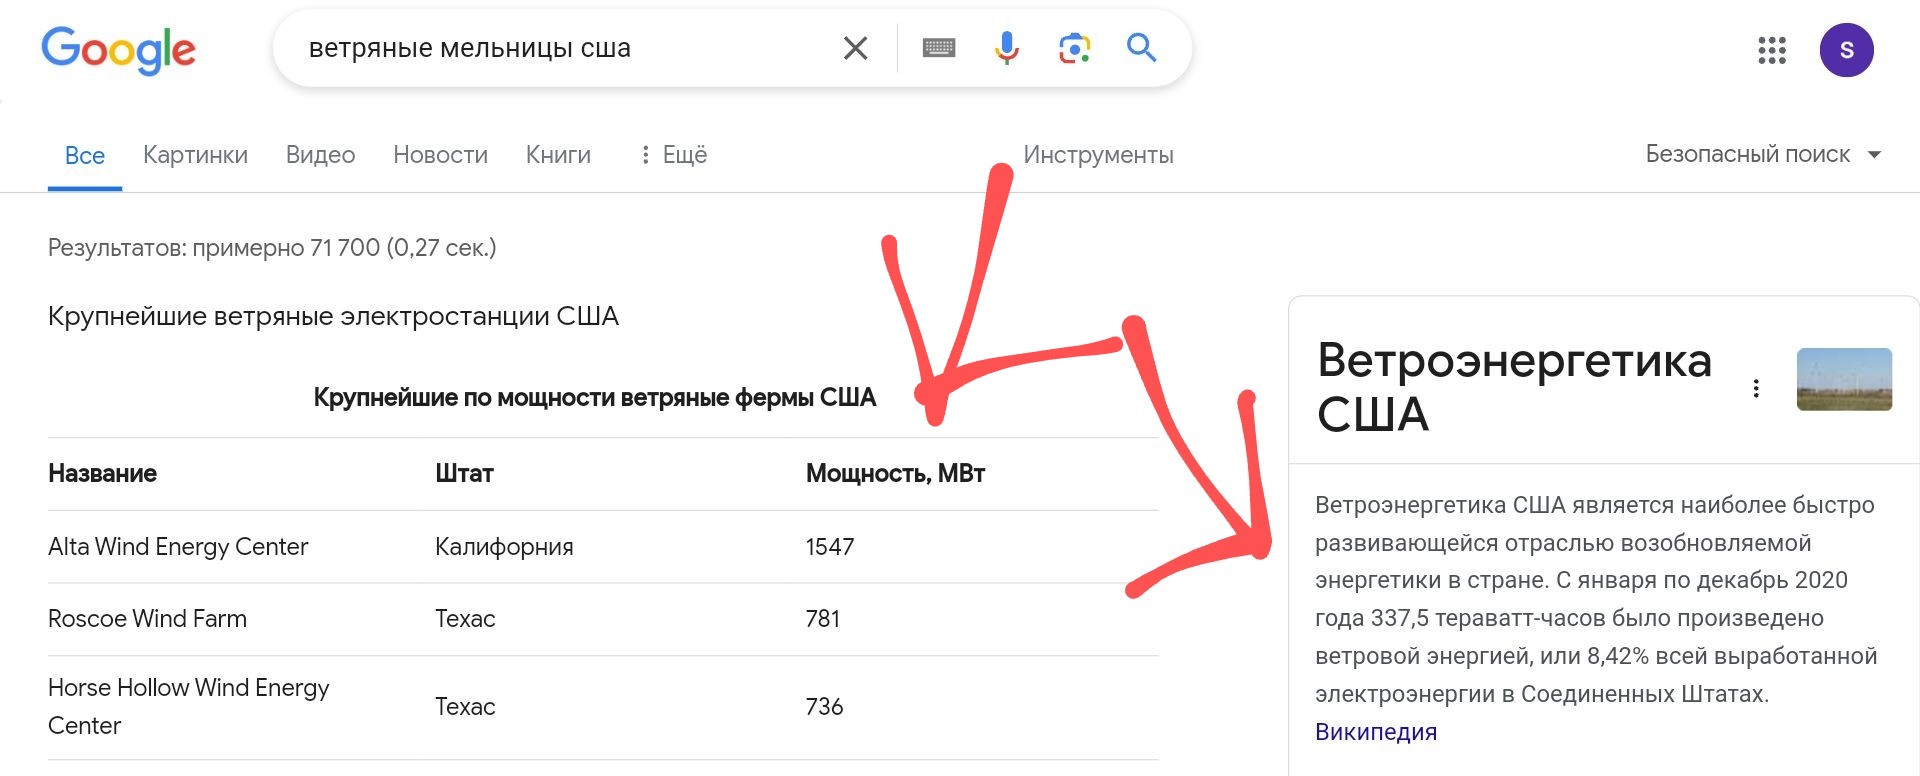Open Инструменты search tools
Viewport: 1920px width, 776px height.
[x=1098, y=155]
